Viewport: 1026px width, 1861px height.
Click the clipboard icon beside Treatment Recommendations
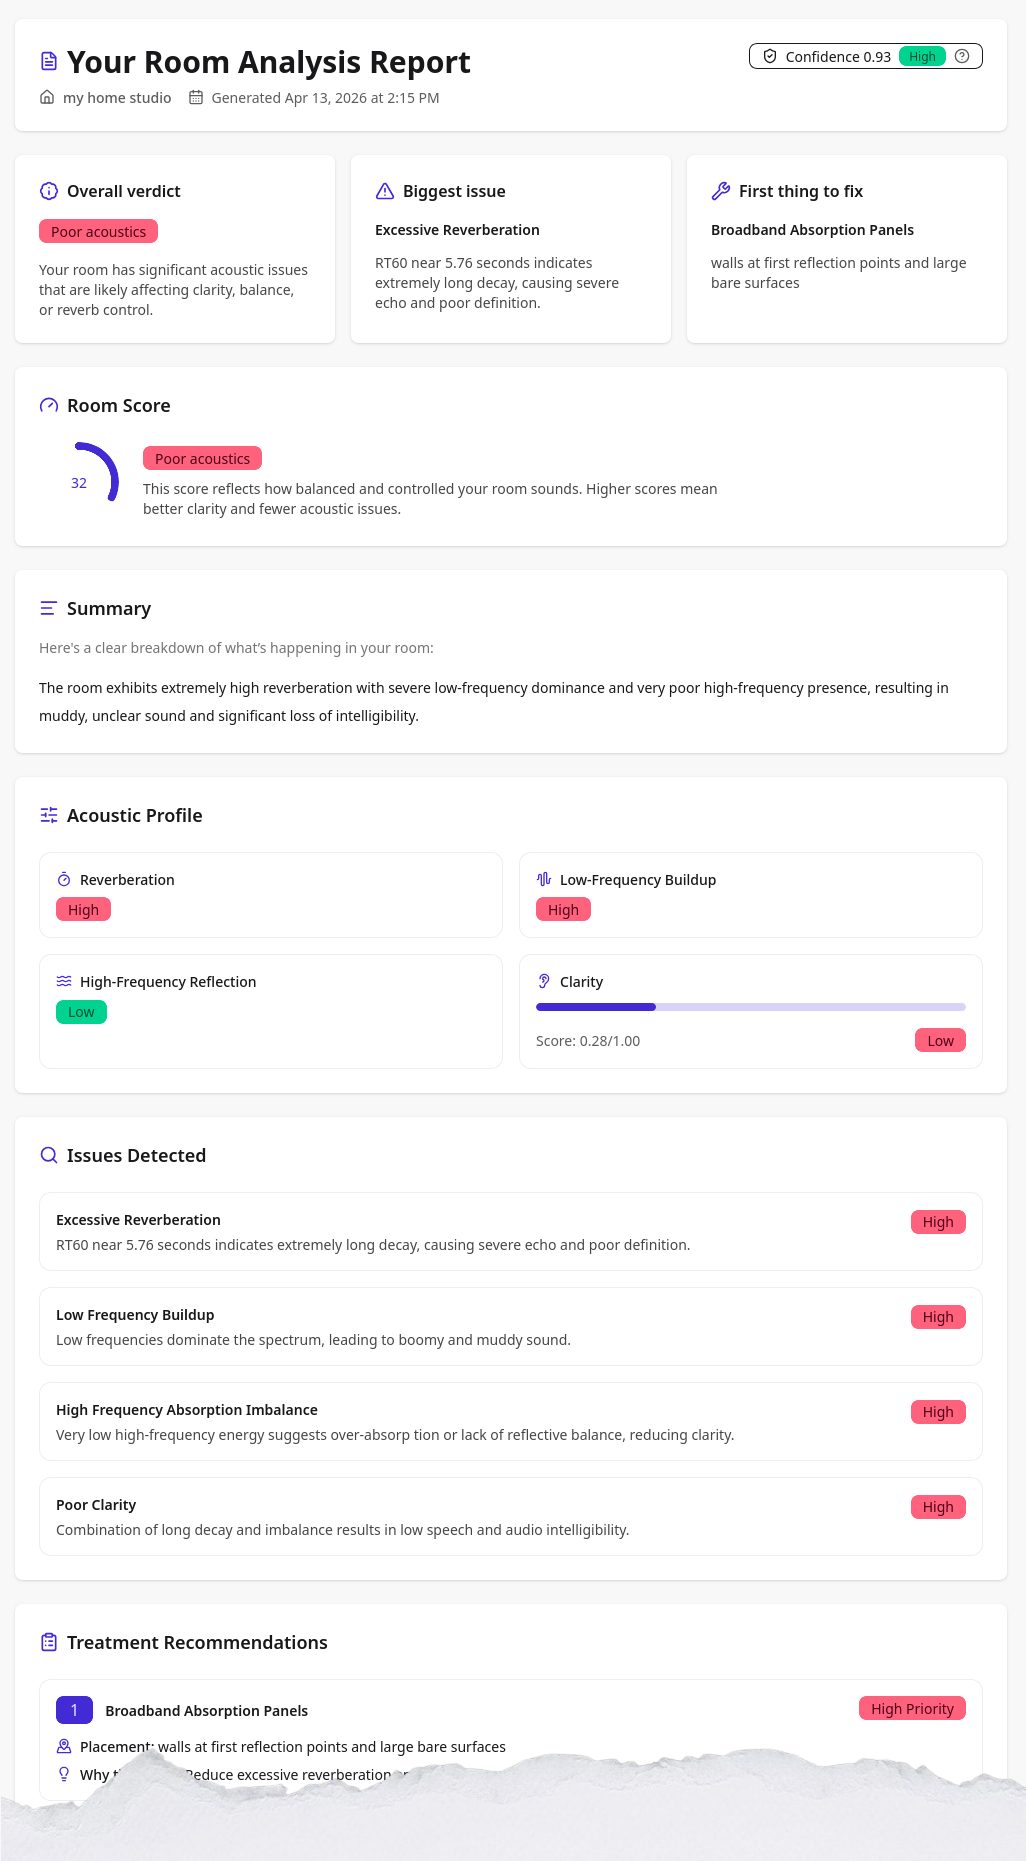point(48,1642)
